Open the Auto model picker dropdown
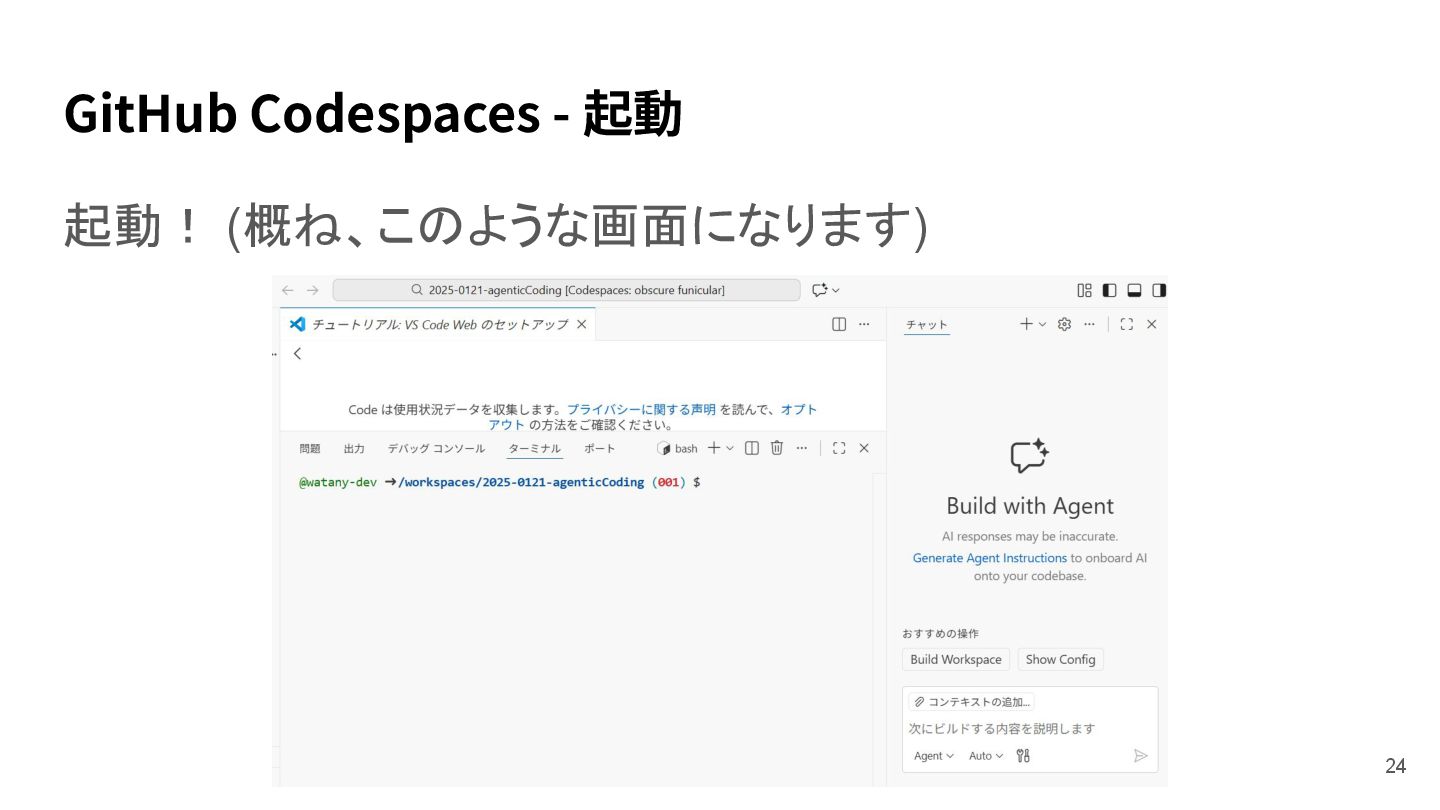1440x810 pixels. point(986,756)
